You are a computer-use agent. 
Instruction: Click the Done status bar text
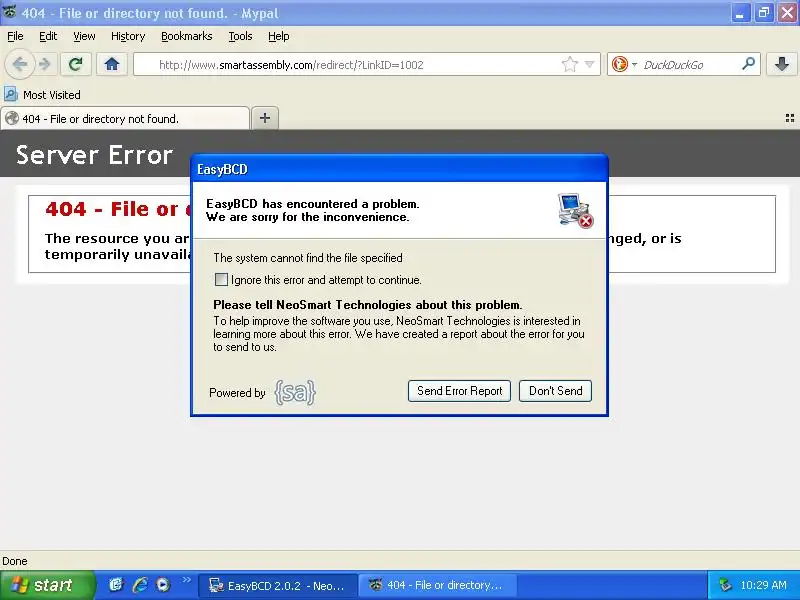(15, 561)
